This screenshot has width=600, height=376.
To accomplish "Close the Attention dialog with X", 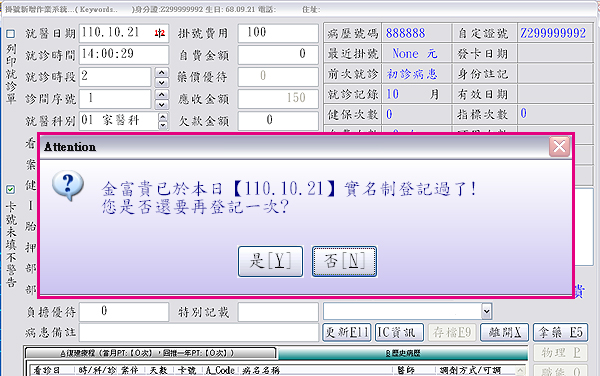I will (x=559, y=146).
